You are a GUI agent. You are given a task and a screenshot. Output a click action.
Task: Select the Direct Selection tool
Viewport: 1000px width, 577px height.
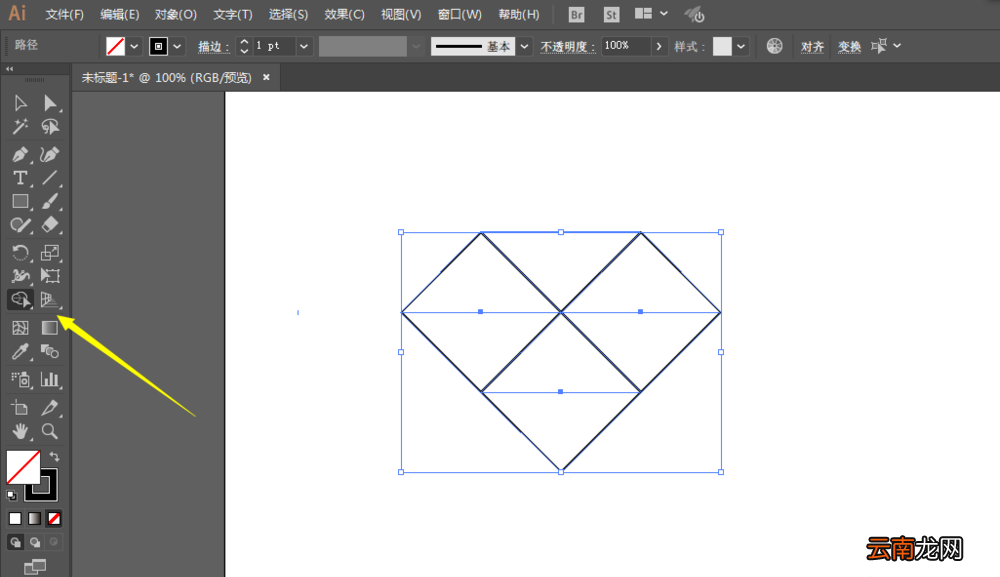pyautogui.click(x=50, y=103)
